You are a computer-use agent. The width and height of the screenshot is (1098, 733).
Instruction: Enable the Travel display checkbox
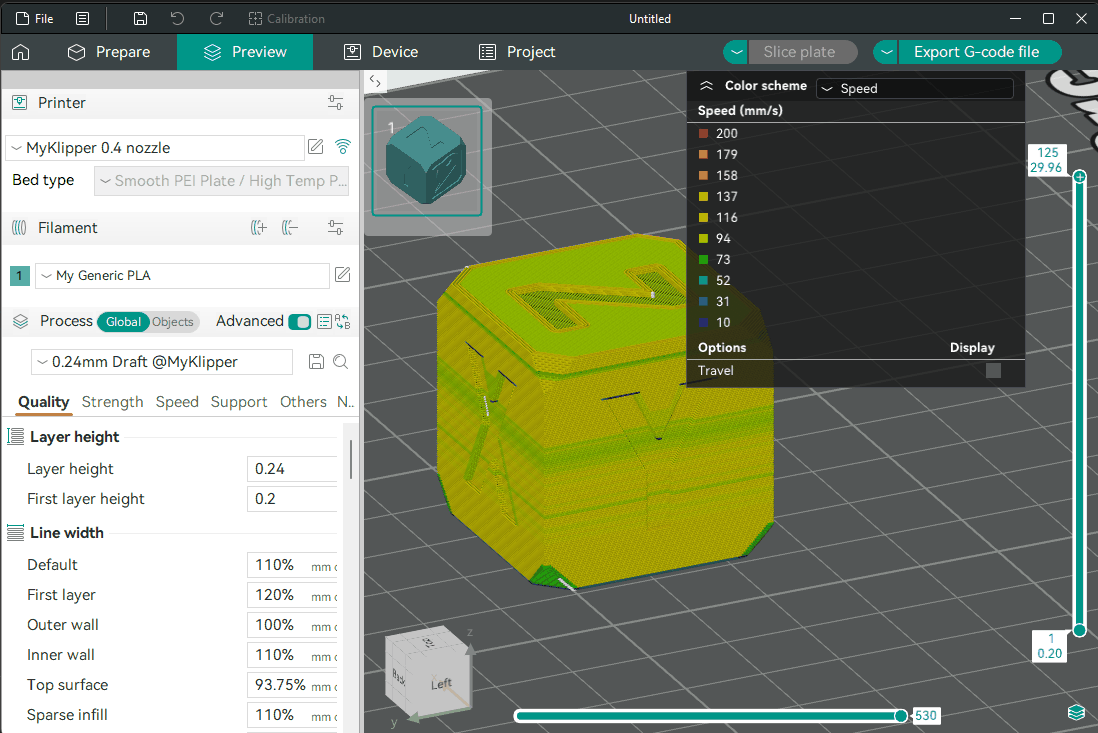click(x=993, y=371)
